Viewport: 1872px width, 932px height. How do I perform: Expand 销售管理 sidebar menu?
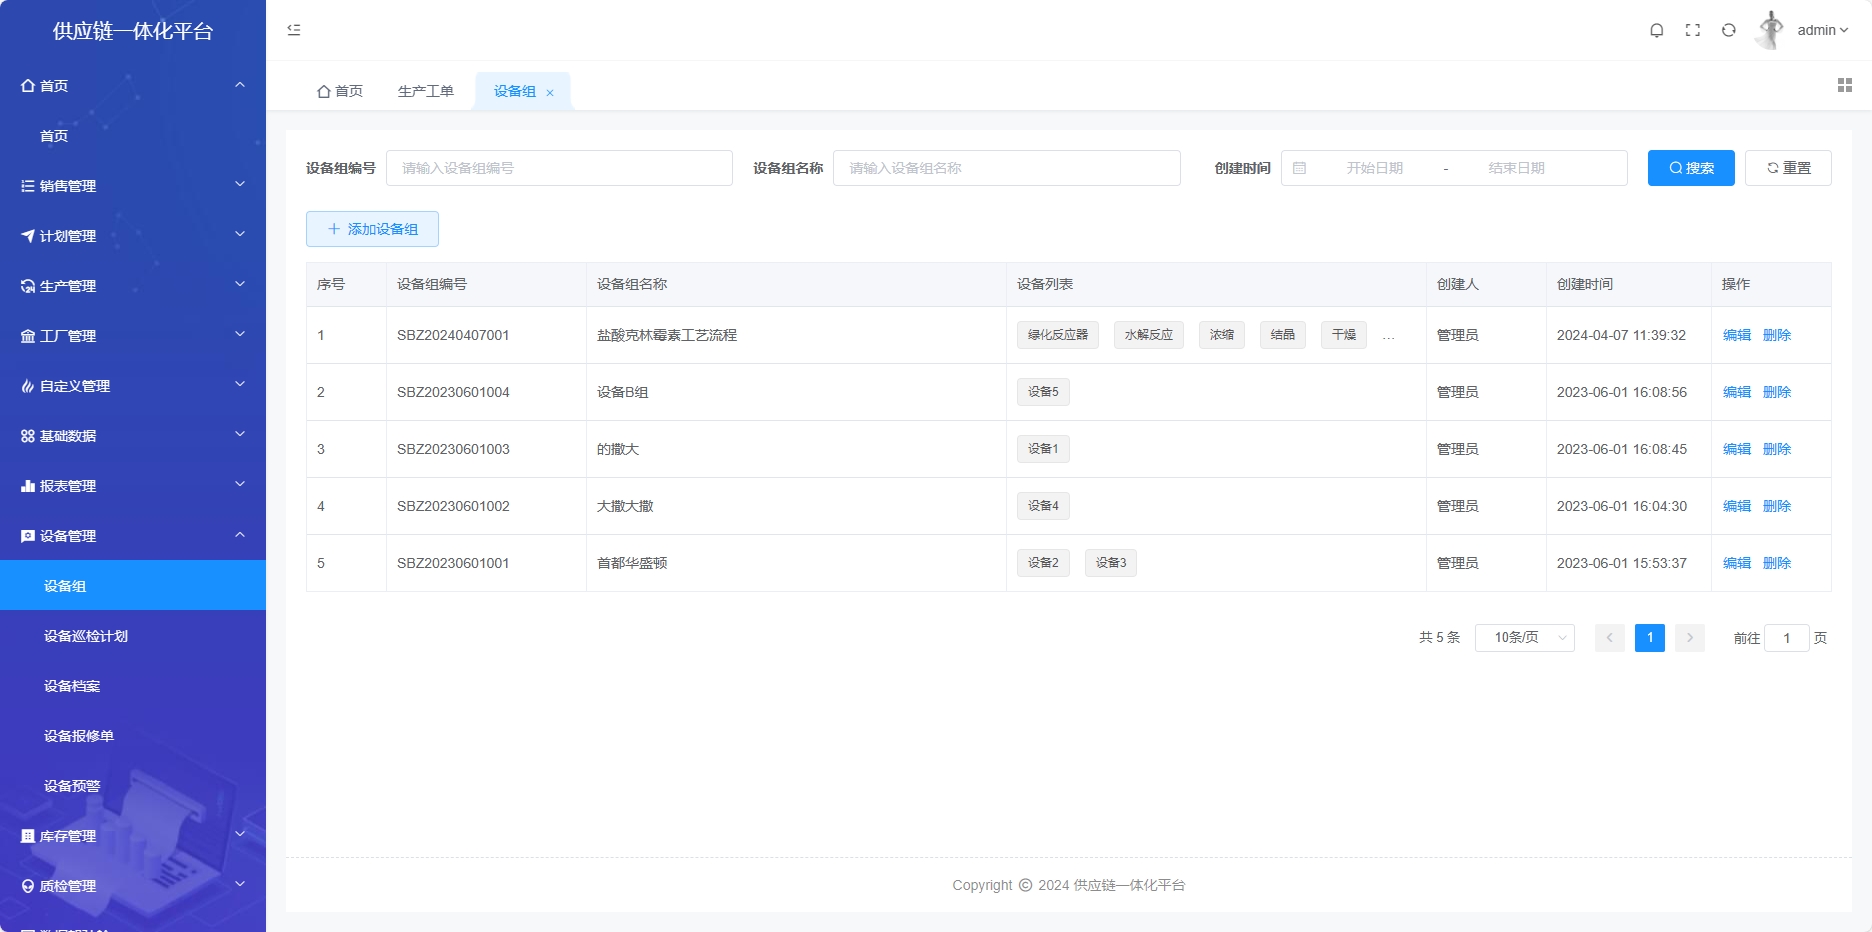click(133, 186)
